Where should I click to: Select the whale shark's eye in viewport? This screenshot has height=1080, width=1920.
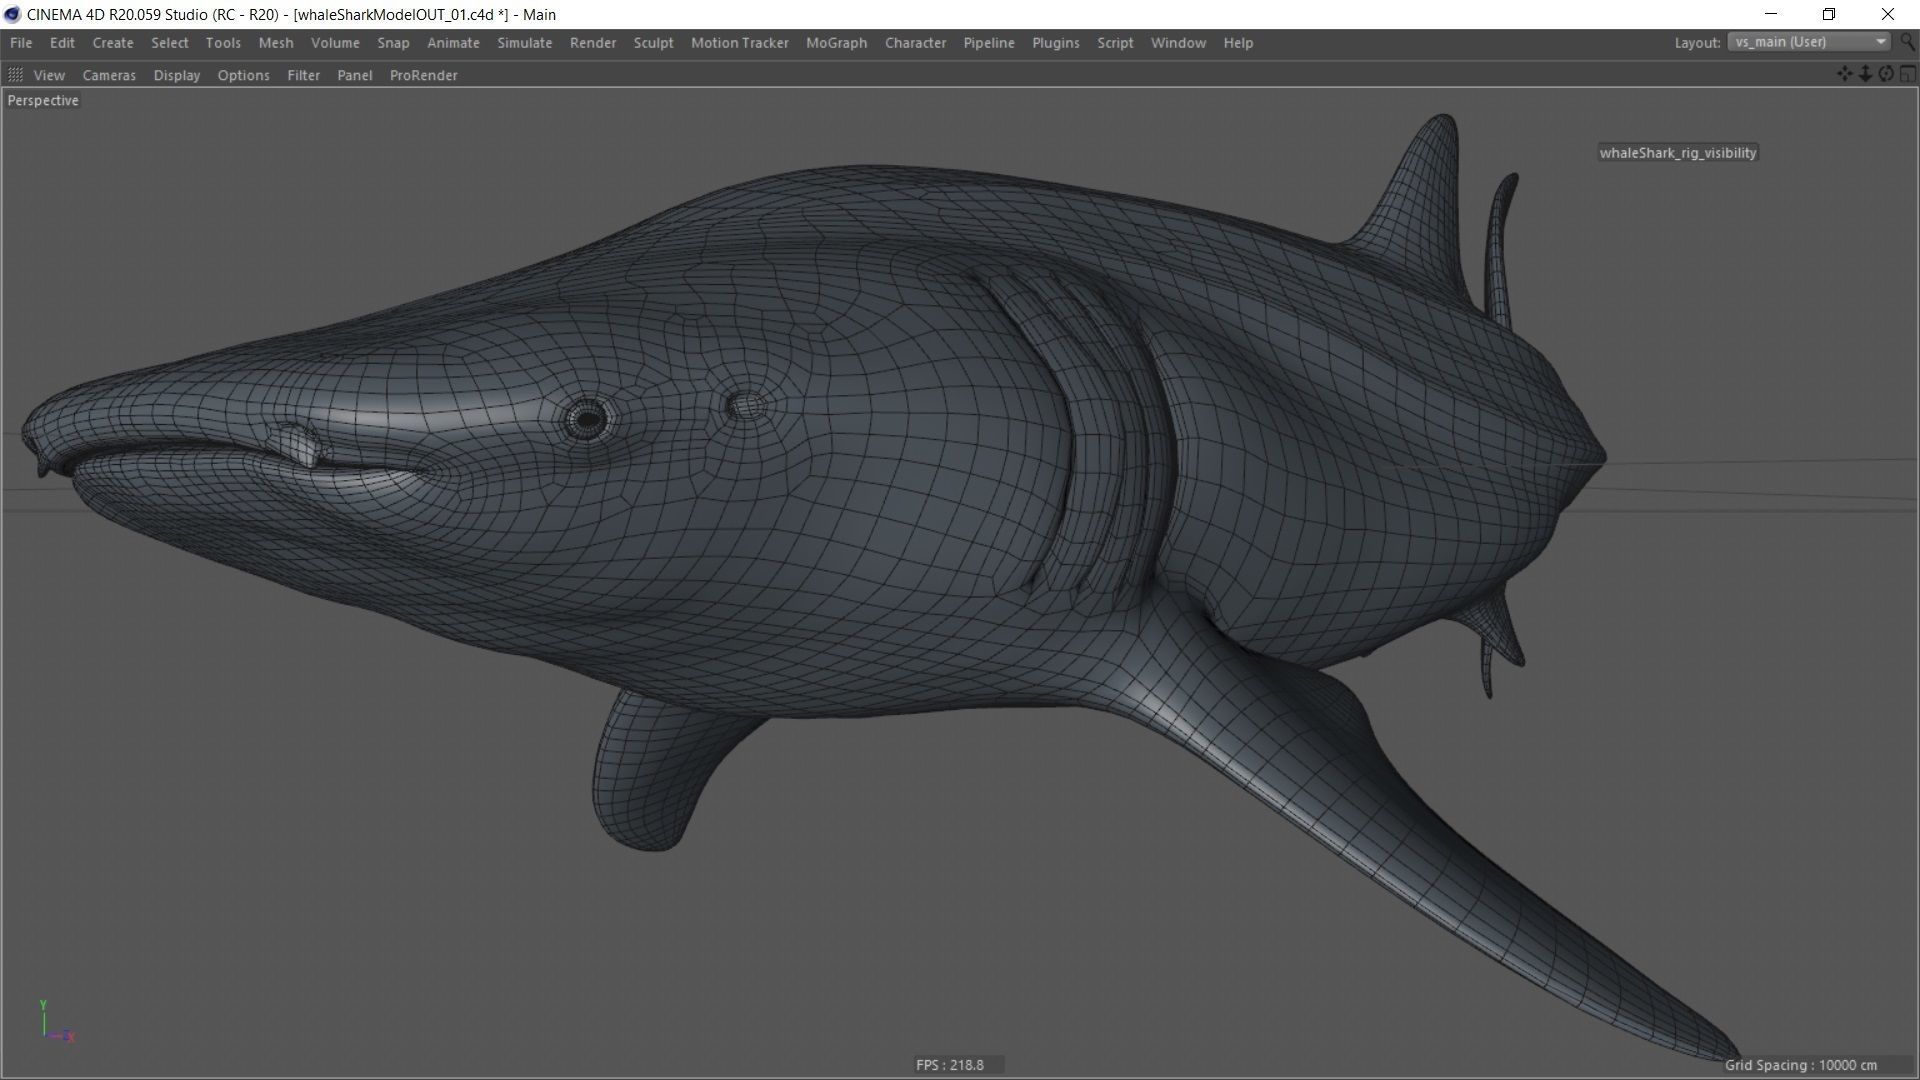pyautogui.click(x=587, y=418)
